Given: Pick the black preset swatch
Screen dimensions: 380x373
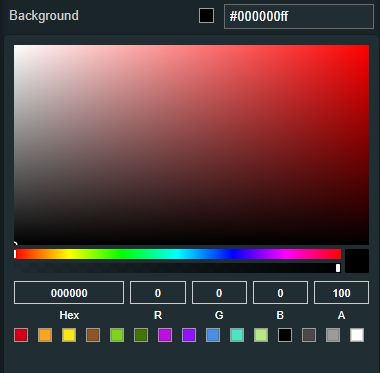Looking at the screenshot, I should 285,335.
